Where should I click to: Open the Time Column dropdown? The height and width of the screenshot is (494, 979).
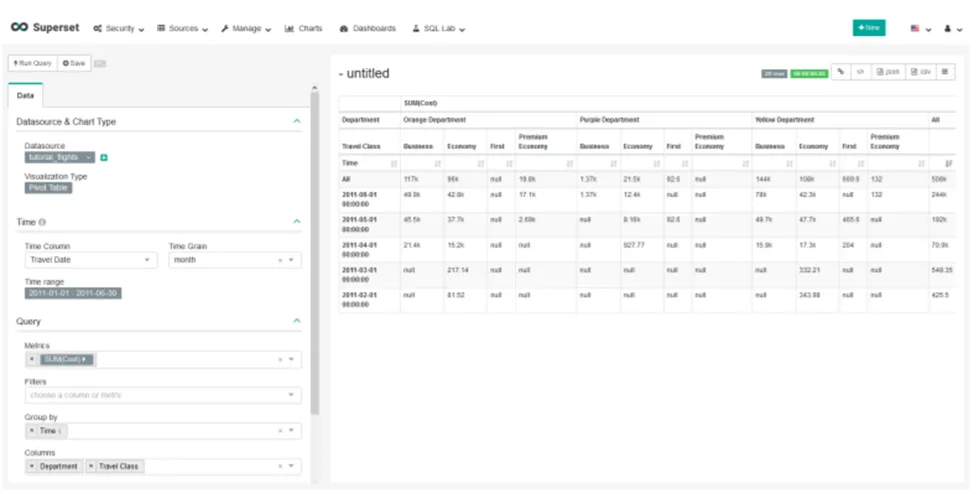[91, 260]
